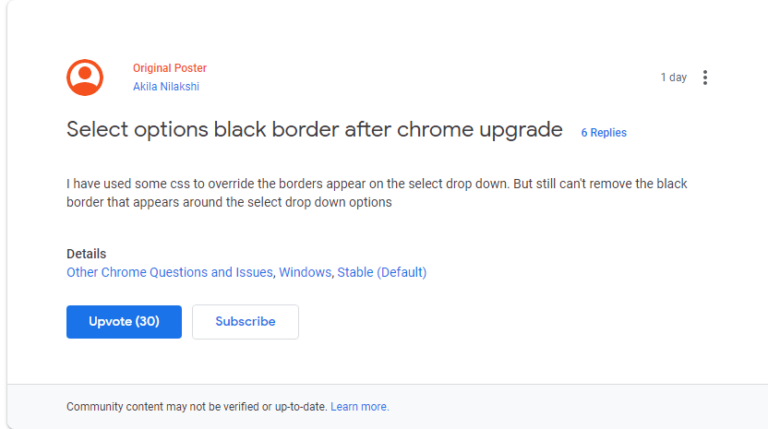Subscribe to this thread

(x=245, y=322)
